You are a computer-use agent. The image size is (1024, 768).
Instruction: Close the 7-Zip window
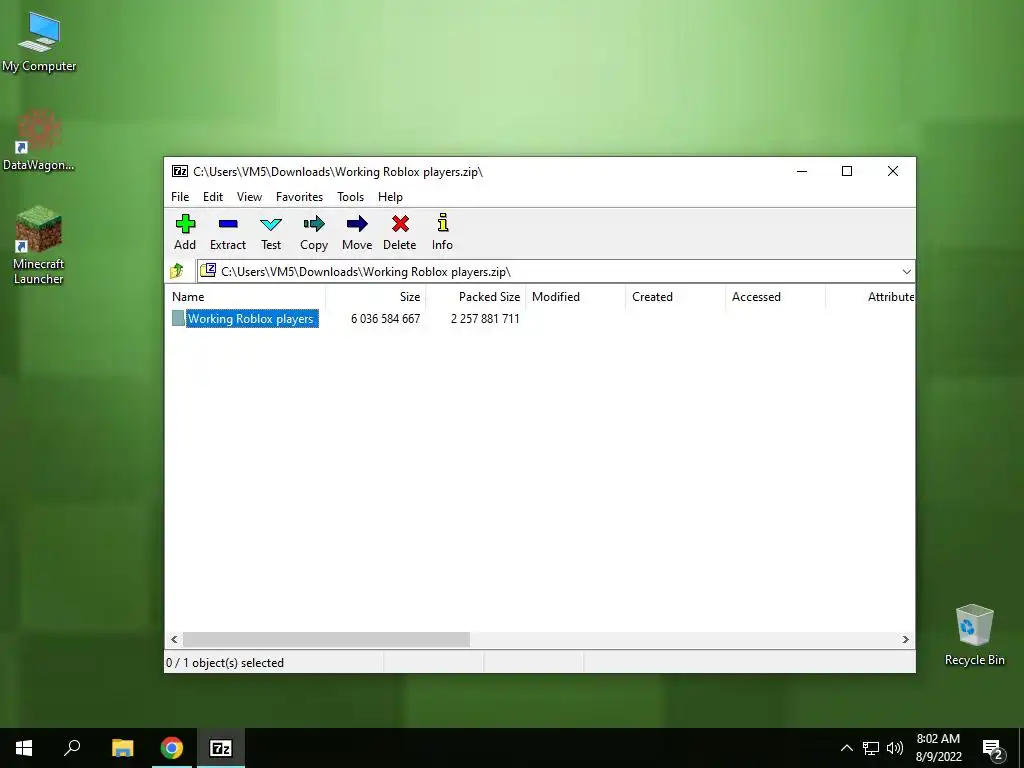click(x=893, y=171)
